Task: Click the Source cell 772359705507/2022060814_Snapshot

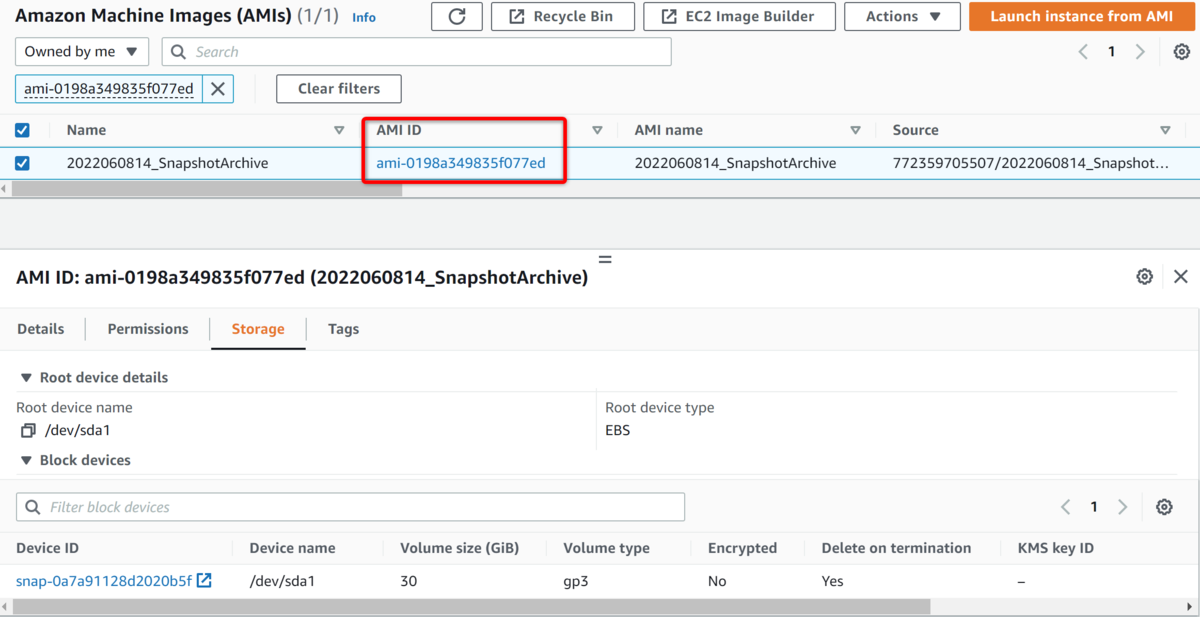Action: pos(1030,163)
